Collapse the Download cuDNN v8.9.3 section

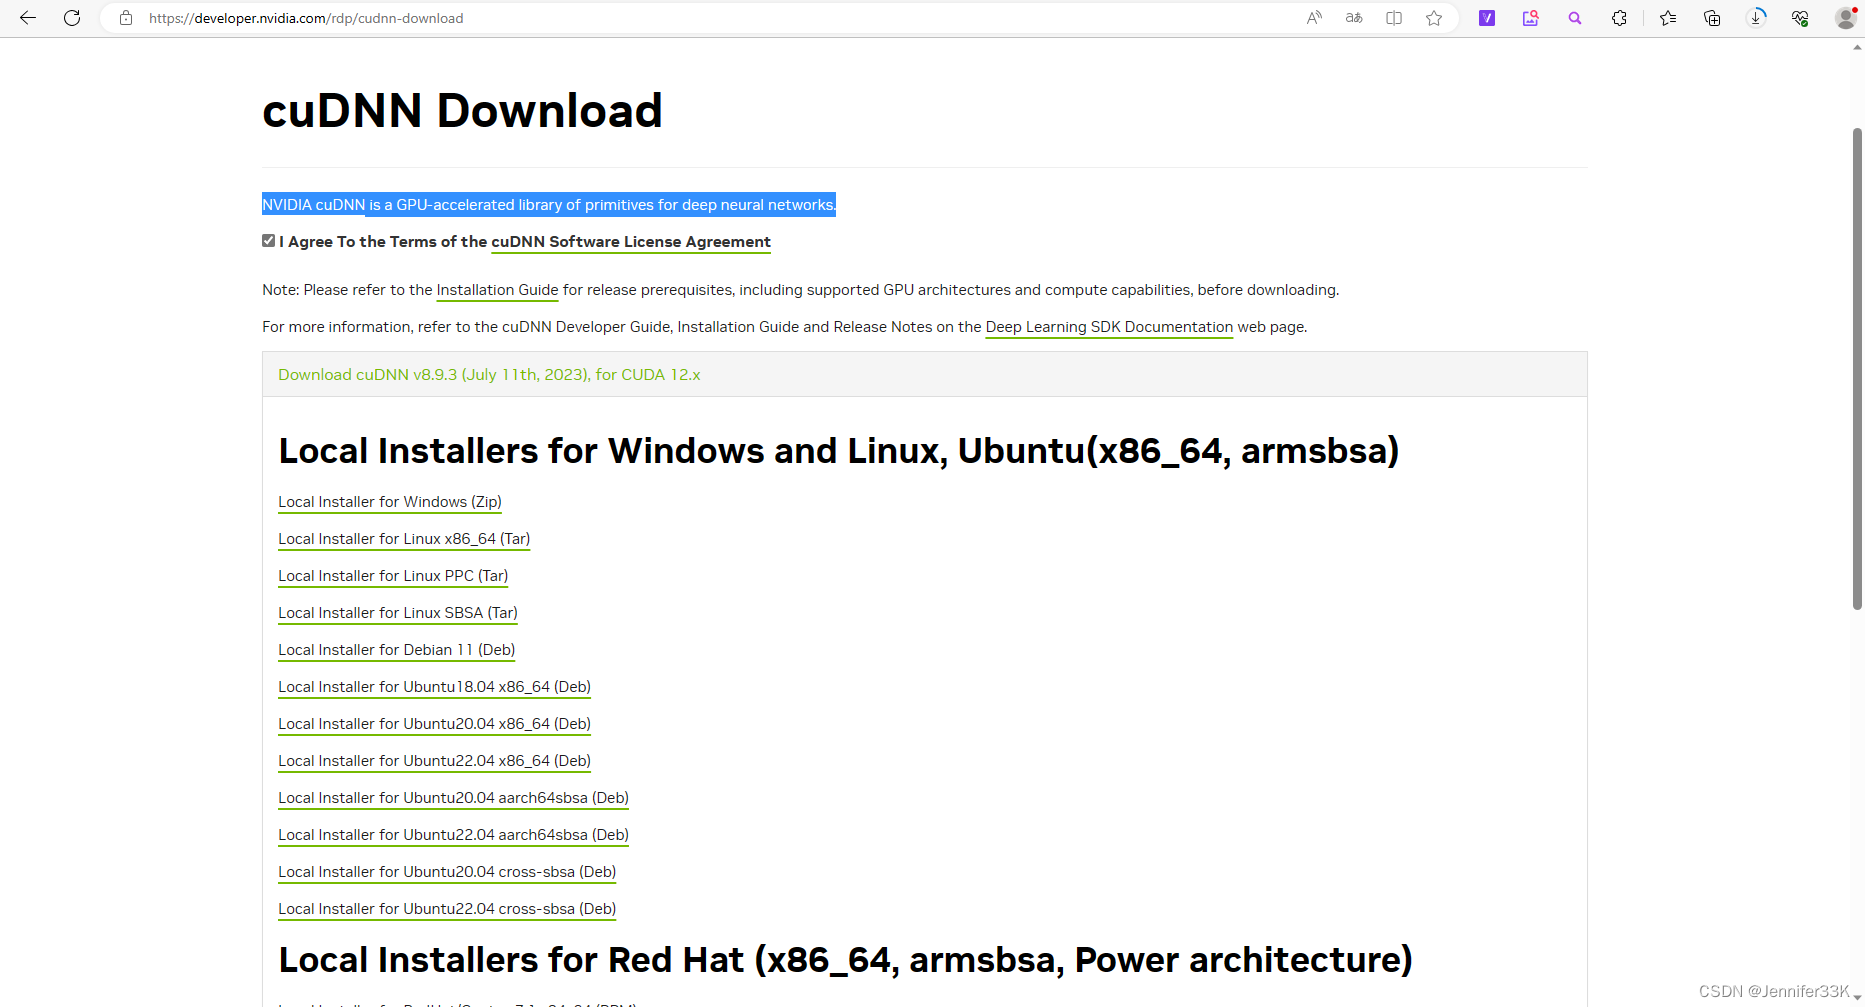[489, 375]
